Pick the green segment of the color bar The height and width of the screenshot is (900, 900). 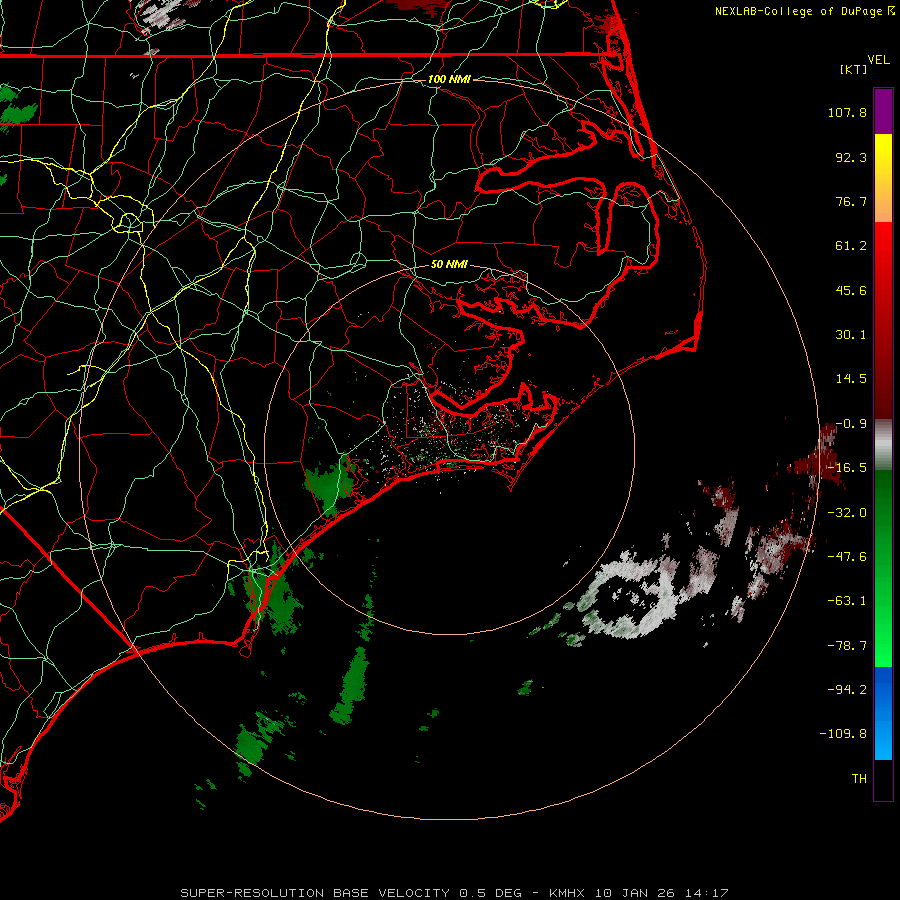pos(883,568)
